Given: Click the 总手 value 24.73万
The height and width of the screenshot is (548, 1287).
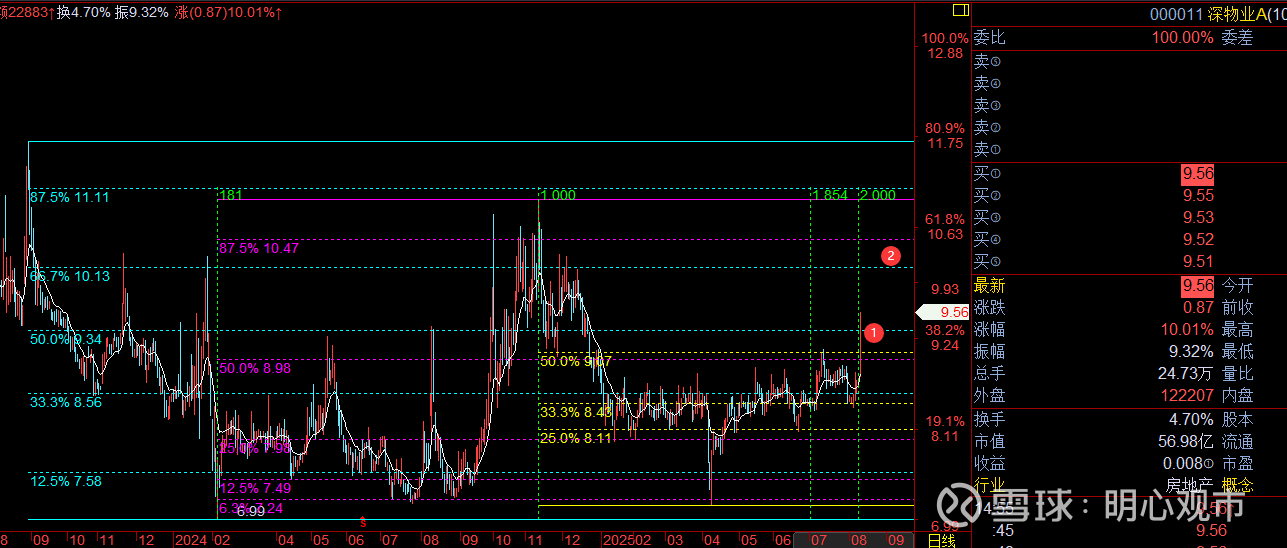Looking at the screenshot, I should click(x=1186, y=373).
